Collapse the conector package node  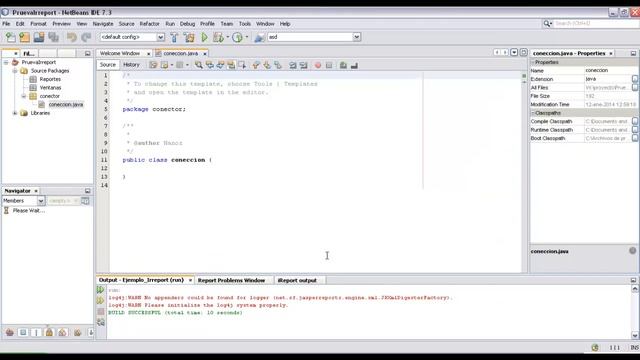tap(24, 96)
